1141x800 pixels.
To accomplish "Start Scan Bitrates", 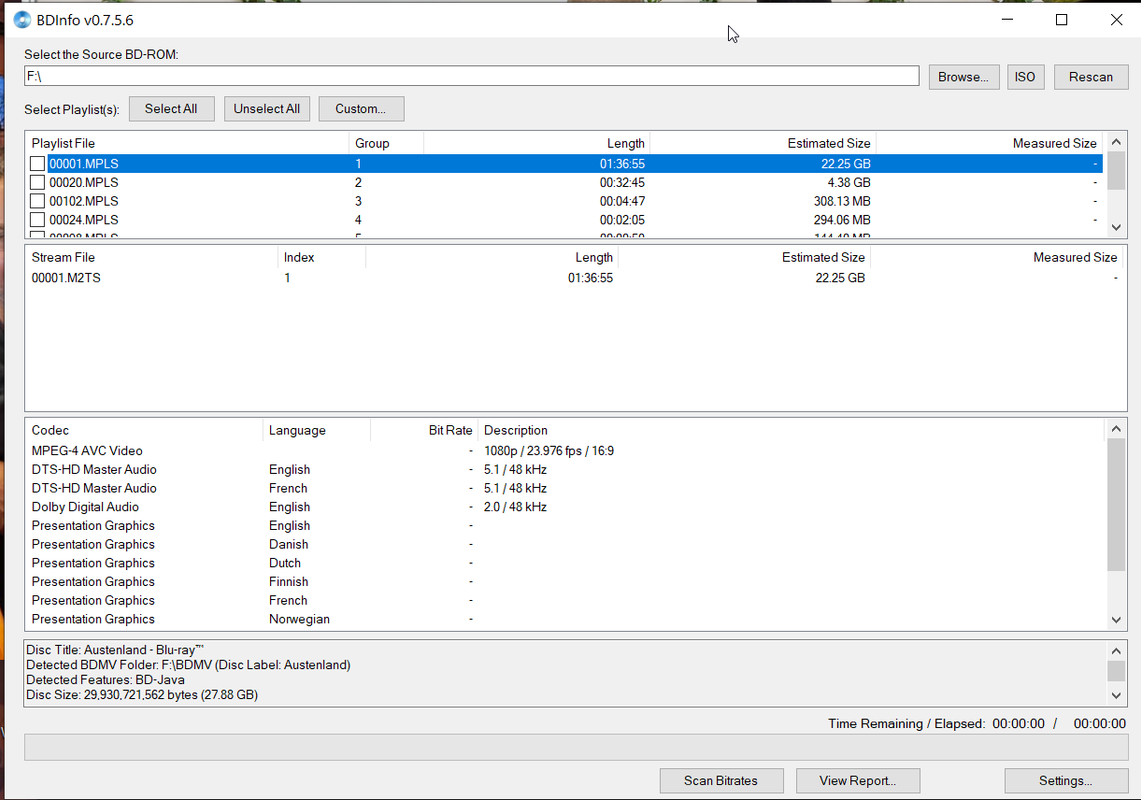I will pos(721,780).
